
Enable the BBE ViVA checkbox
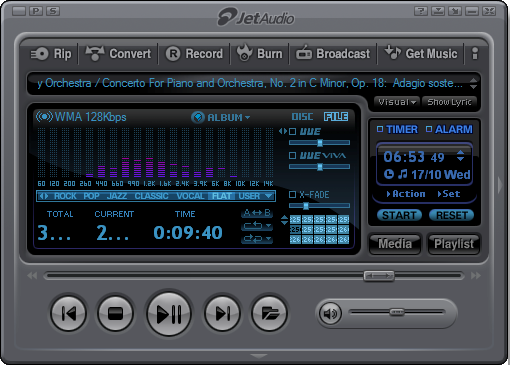pos(292,156)
